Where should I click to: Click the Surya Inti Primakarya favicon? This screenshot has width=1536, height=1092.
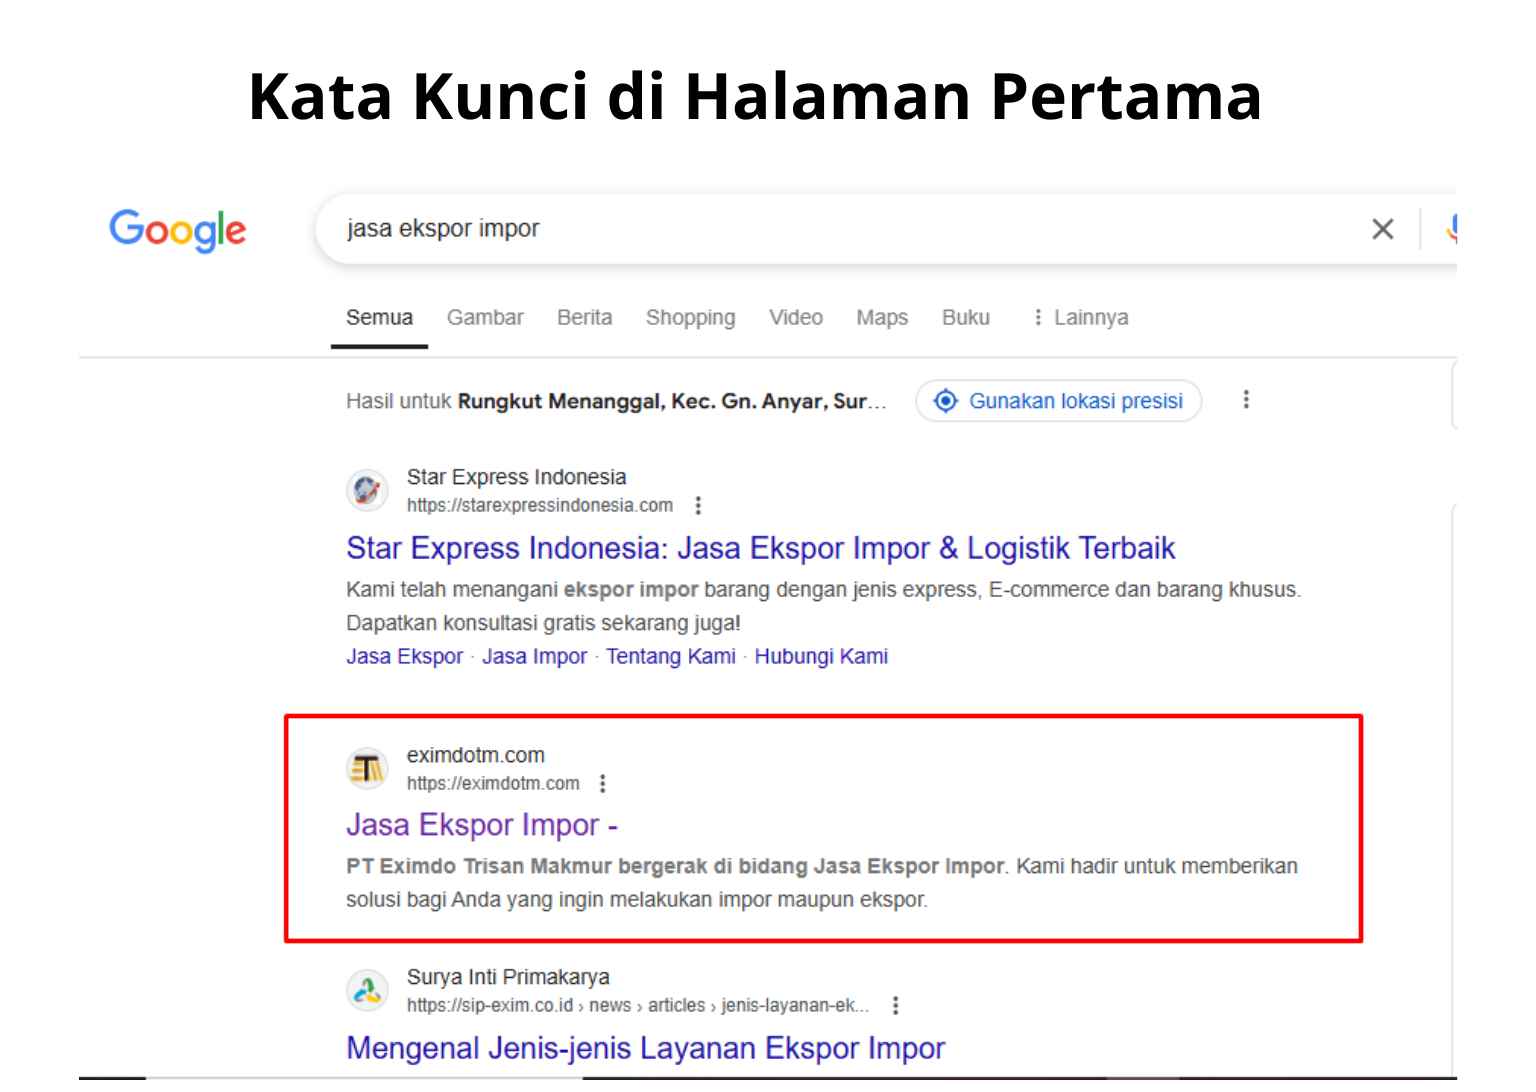tap(367, 990)
